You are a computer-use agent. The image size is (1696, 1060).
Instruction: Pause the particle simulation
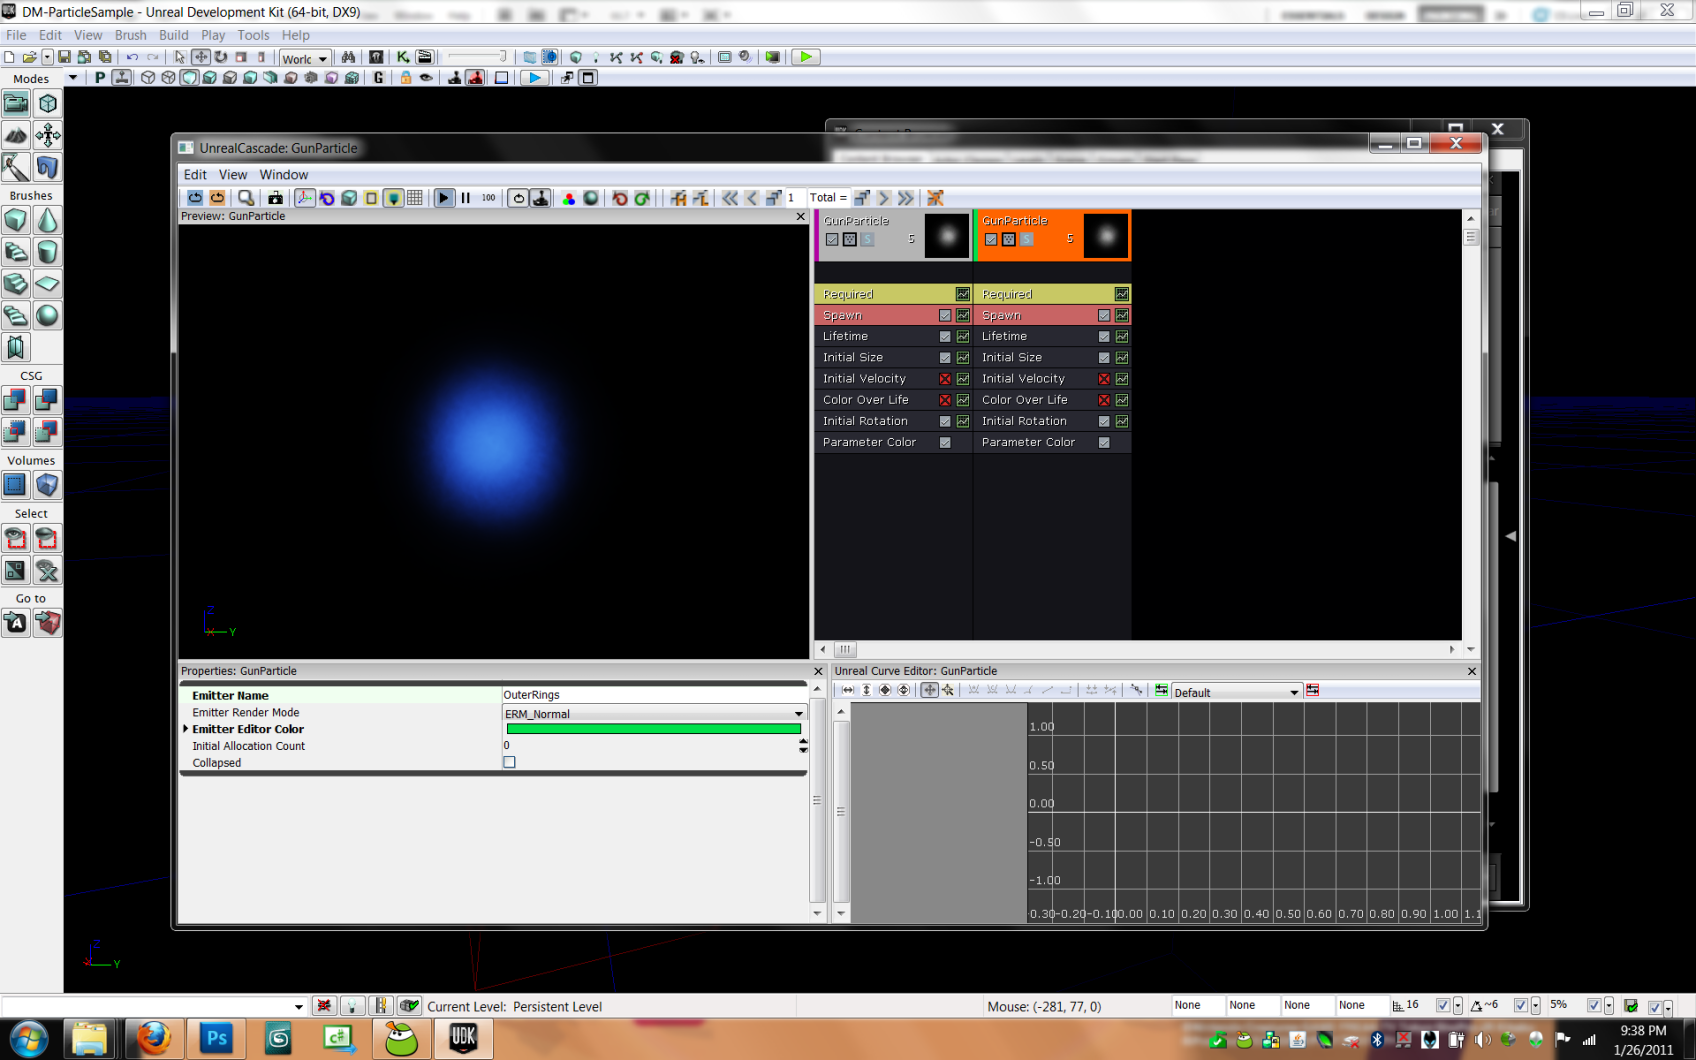pyautogui.click(x=466, y=198)
